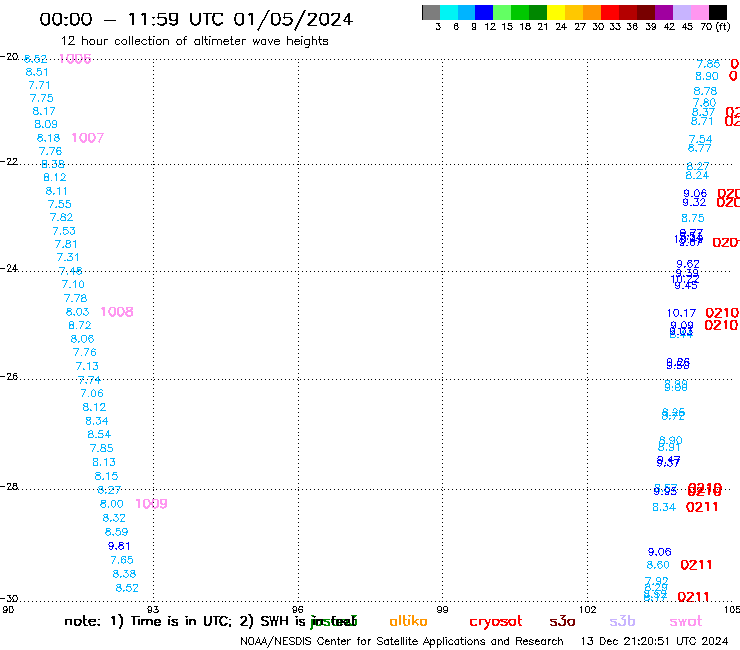Click the wave height value 8.54
Image resolution: width=740 pixels, height=650 pixels.
(99, 435)
